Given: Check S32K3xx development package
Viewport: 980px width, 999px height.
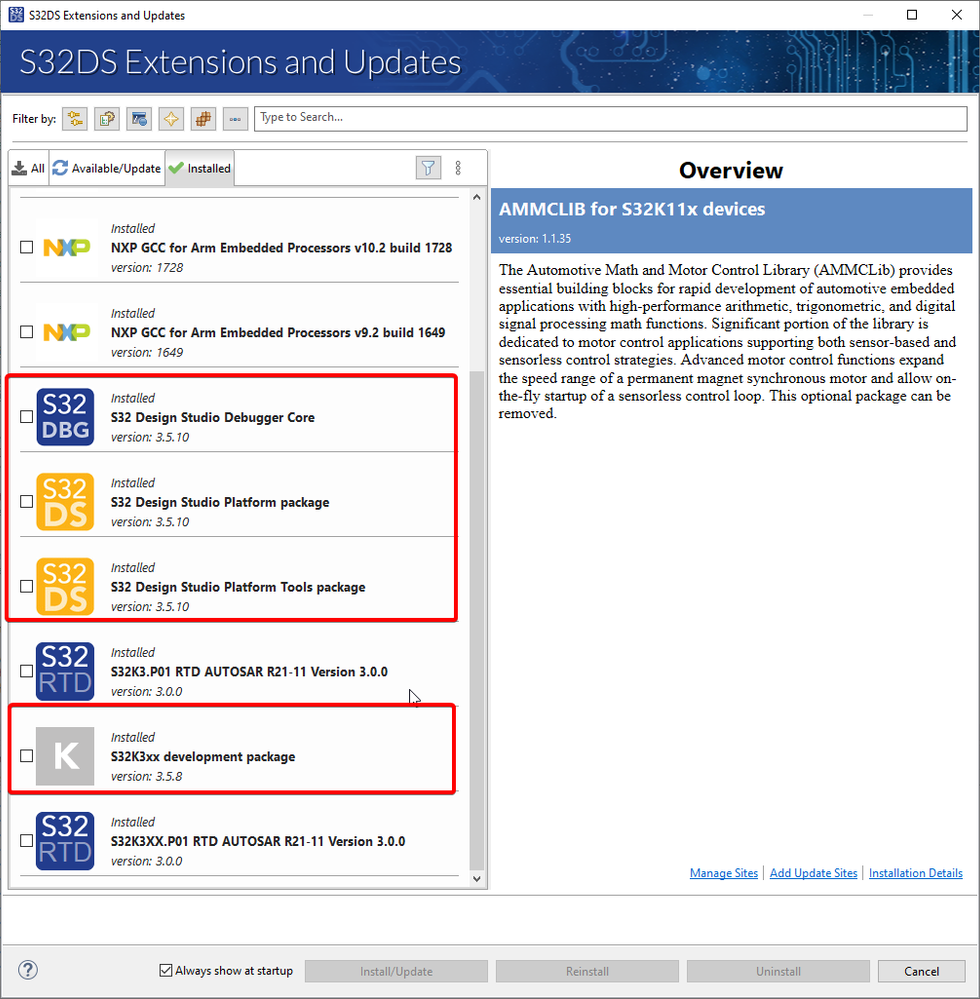Looking at the screenshot, I should tap(26, 756).
